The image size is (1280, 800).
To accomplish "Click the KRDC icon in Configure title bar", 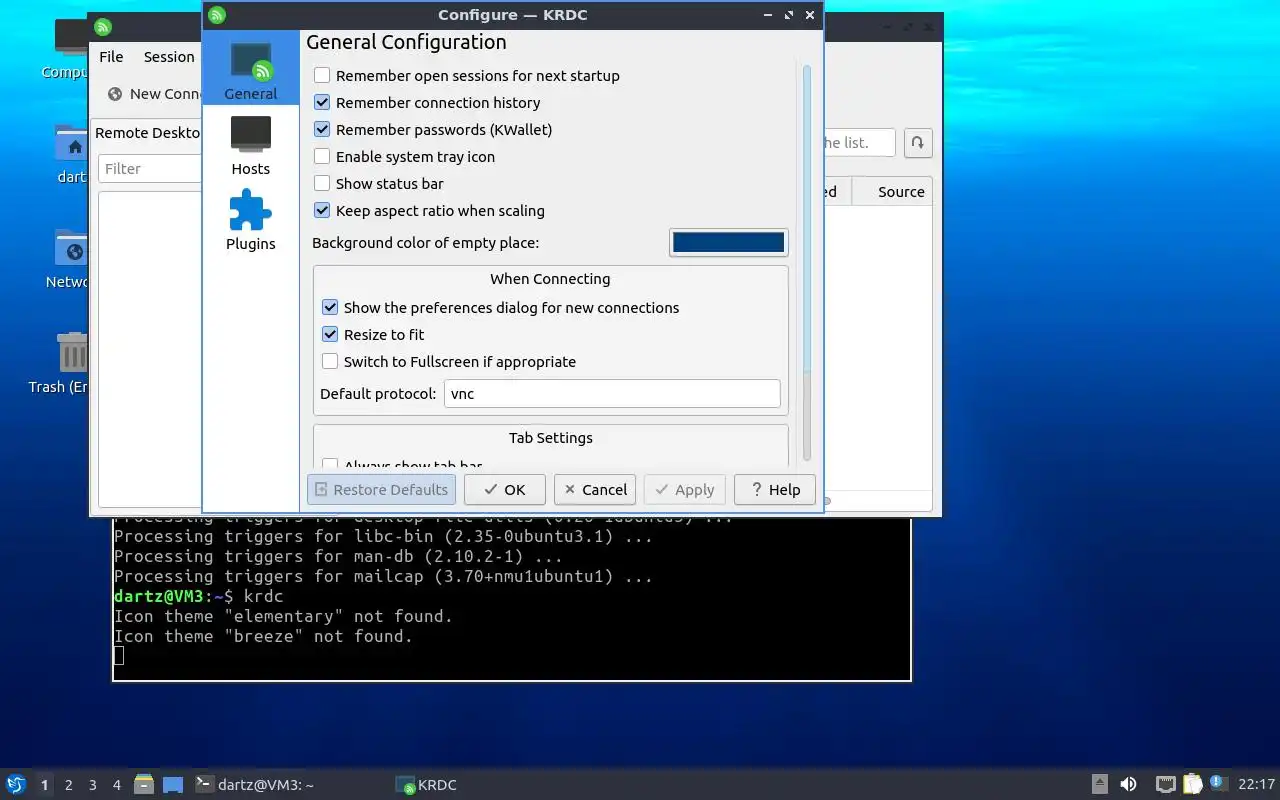I will [x=217, y=15].
